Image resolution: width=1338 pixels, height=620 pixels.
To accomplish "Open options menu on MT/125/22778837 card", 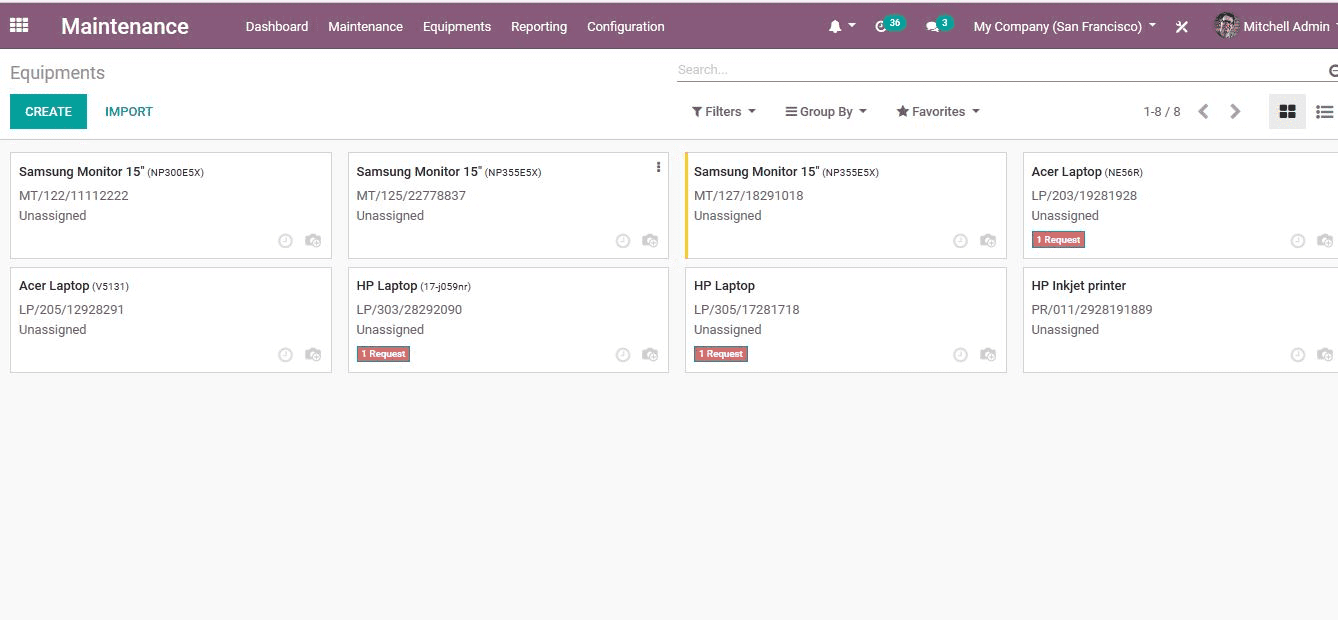I will [658, 167].
